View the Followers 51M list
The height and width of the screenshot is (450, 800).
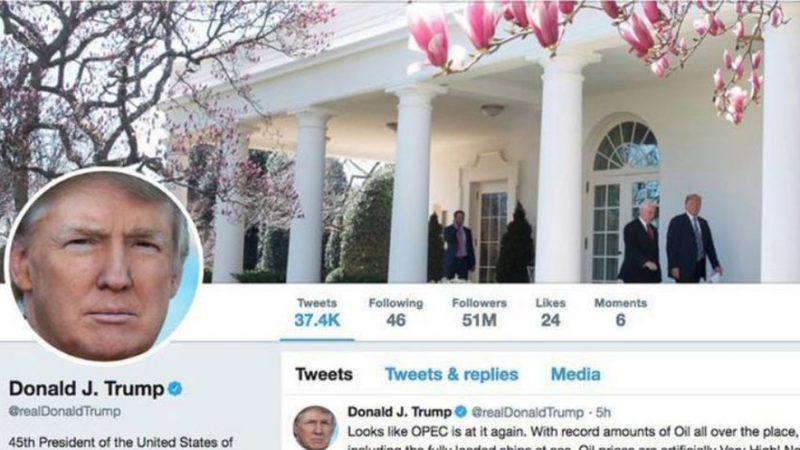(479, 312)
